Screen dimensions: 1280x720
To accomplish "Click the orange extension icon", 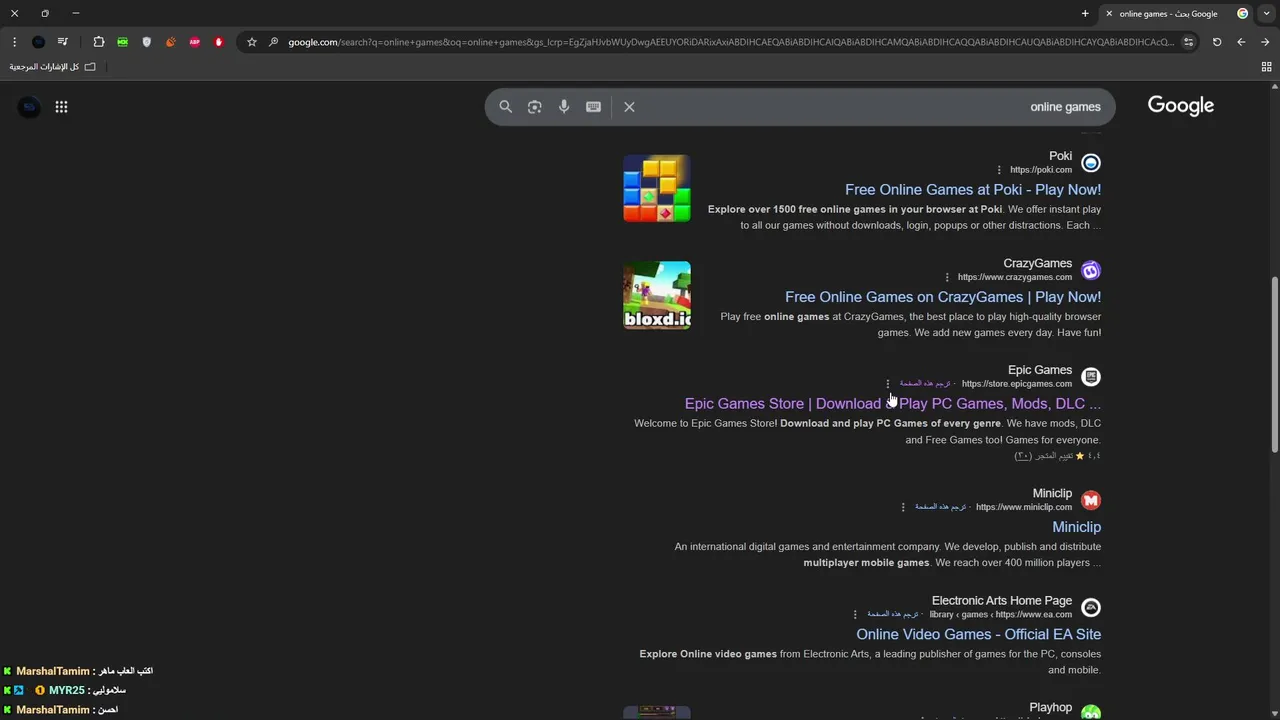I will (x=170, y=42).
